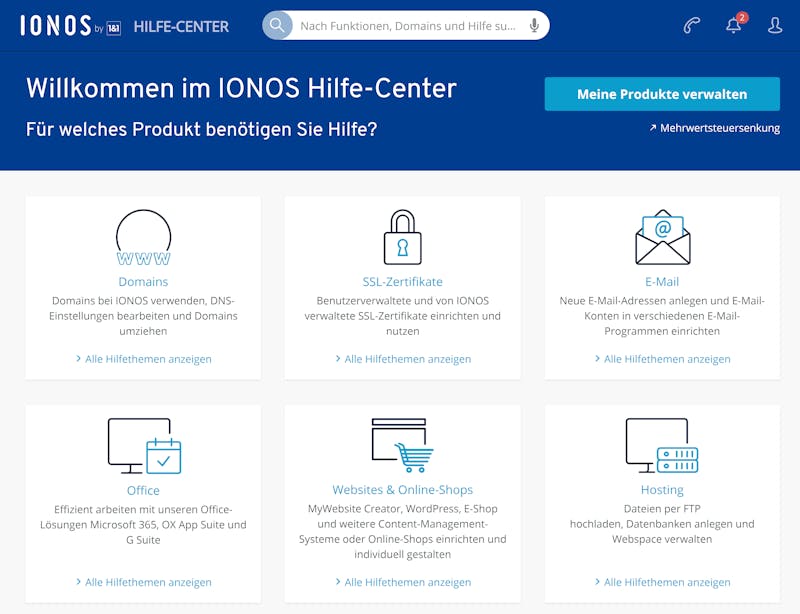Click the Office description mentioning Microsoft 365

(143, 525)
